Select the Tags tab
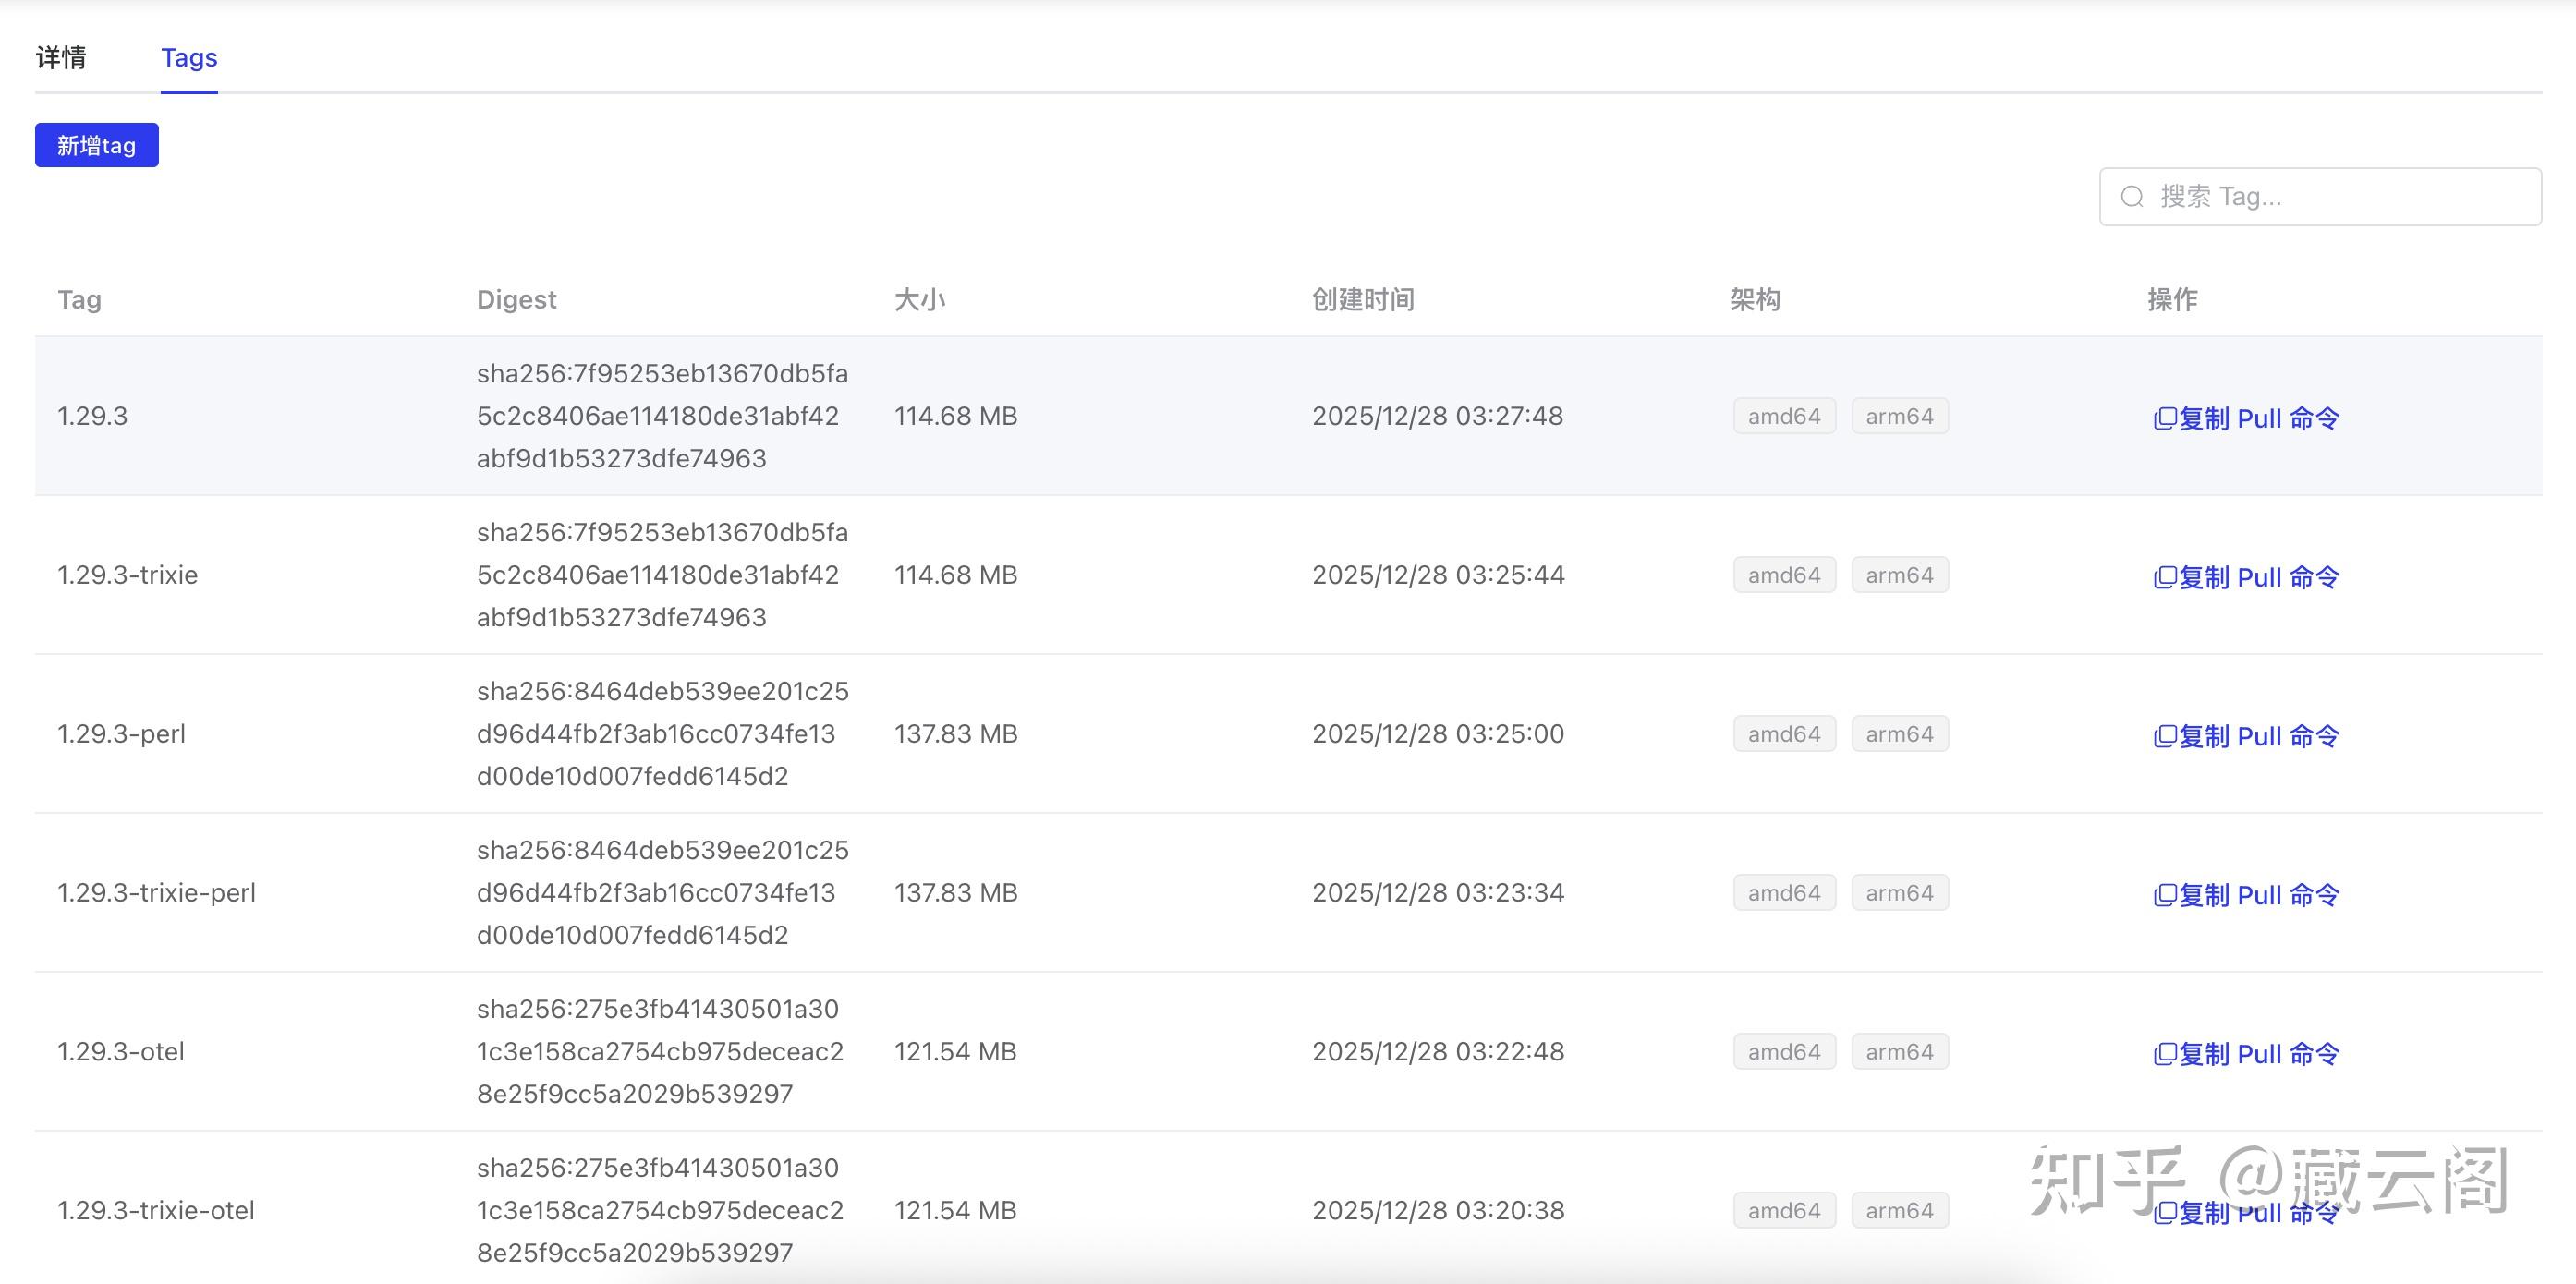Viewport: 2576px width, 1284px height. pyautogui.click(x=189, y=58)
